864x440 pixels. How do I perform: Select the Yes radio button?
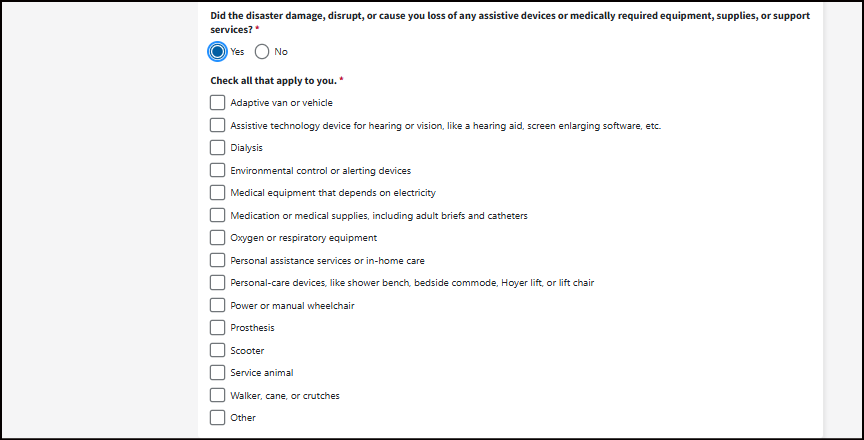[218, 52]
